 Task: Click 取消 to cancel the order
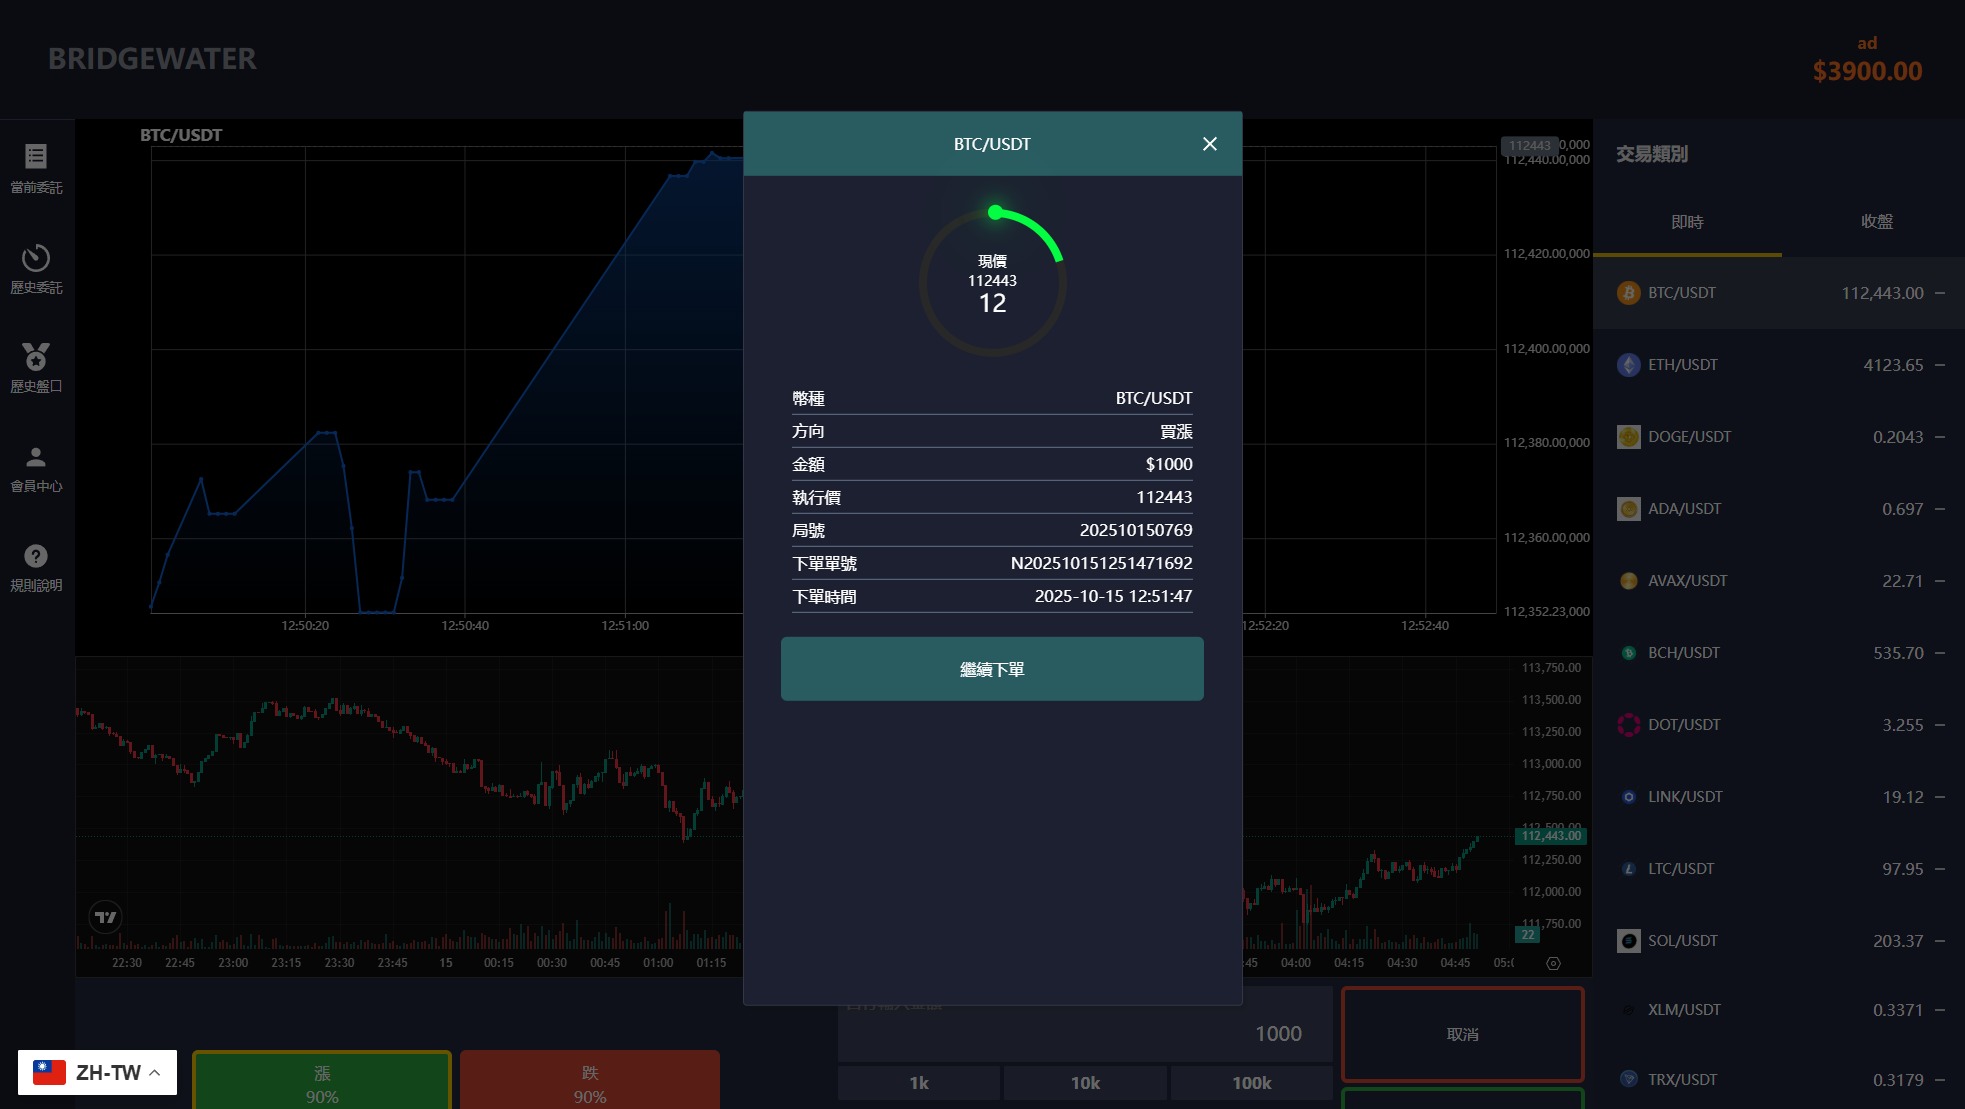click(1462, 1034)
